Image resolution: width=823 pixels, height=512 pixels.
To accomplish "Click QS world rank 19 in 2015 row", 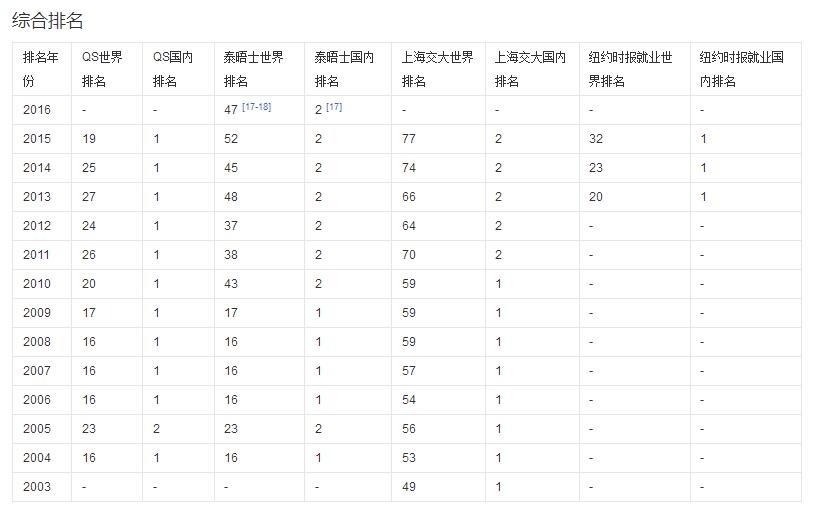I will click(89, 139).
